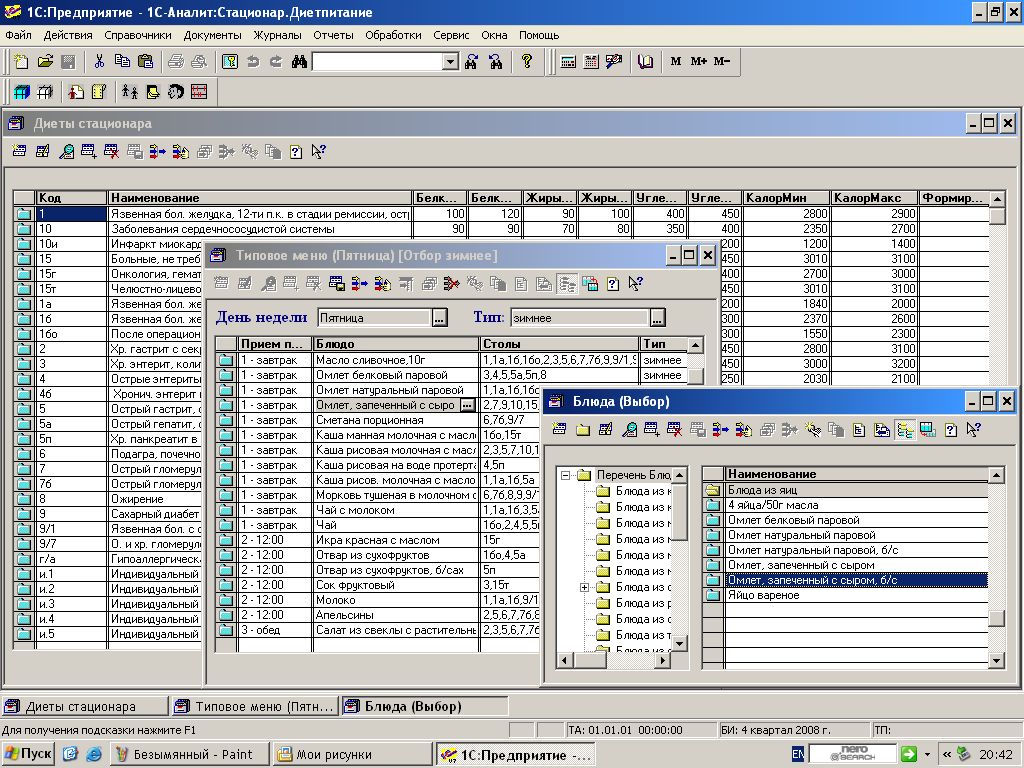This screenshot has height=768, width=1024.
Task: Open the search text dropdown arrow in main toolbar
Action: click(450, 62)
